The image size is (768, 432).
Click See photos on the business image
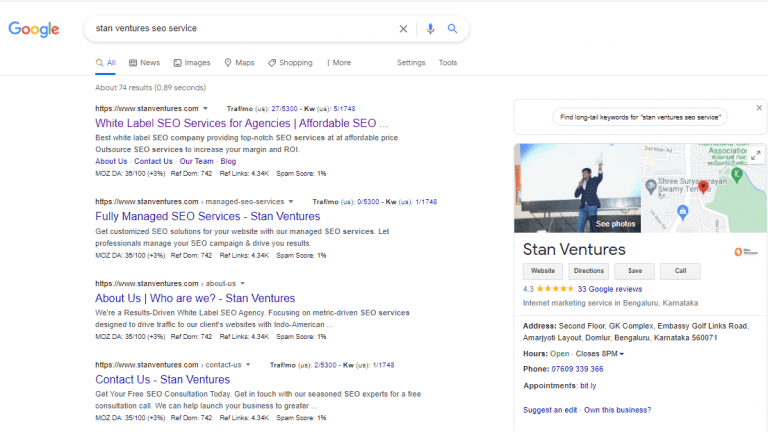[615, 224]
